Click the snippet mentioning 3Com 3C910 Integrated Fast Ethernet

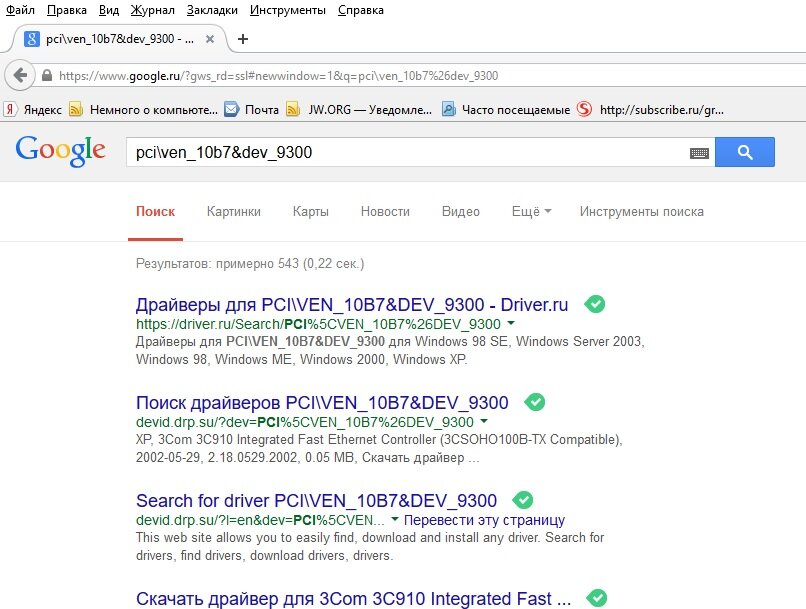coord(379,449)
